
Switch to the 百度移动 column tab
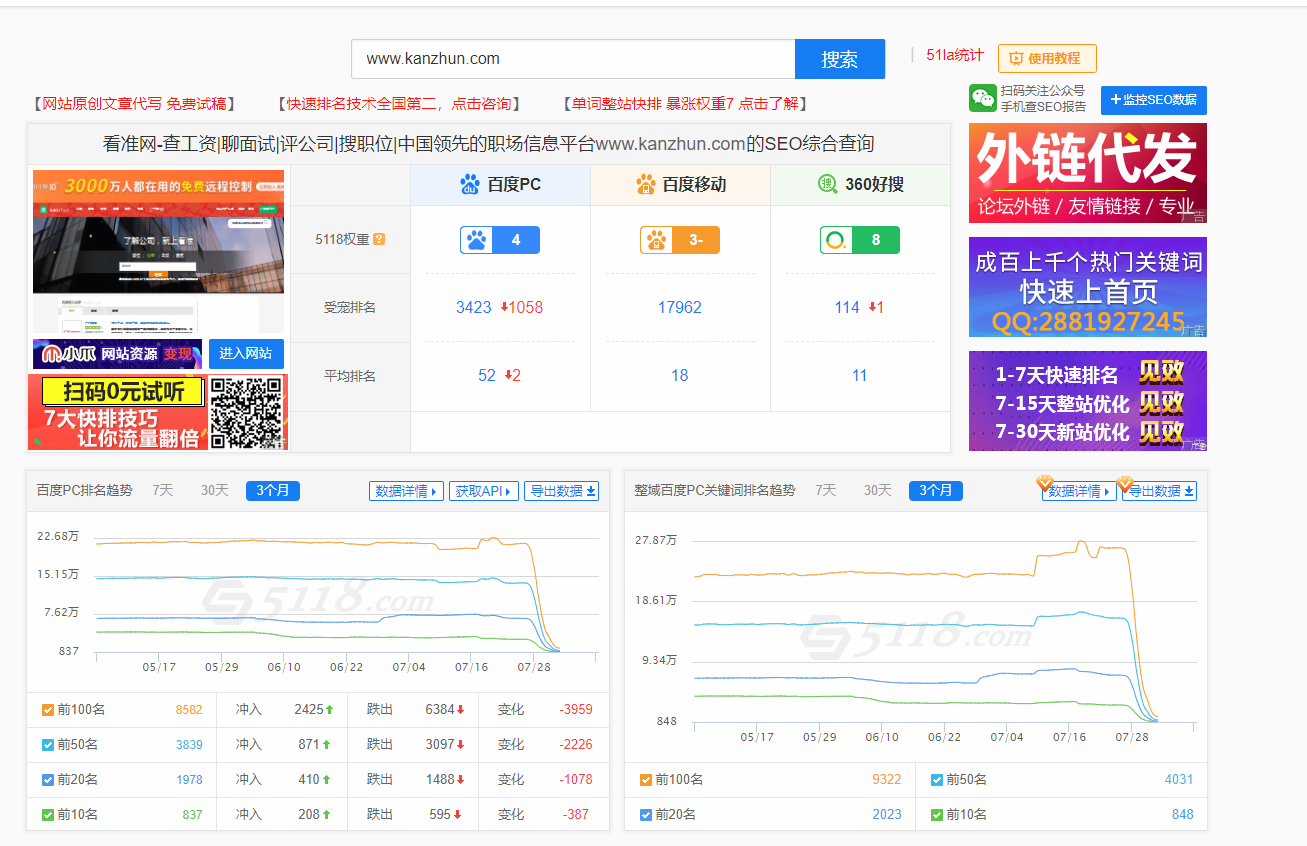[x=680, y=185]
